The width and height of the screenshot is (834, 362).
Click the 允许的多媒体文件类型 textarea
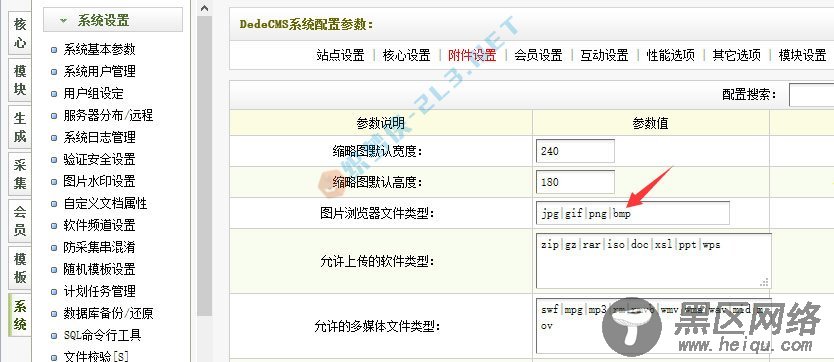tap(654, 326)
